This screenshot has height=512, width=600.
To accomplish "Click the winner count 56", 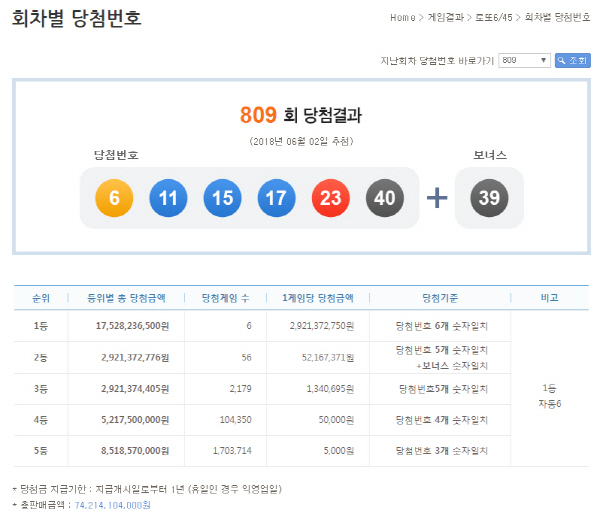I will [246, 358].
